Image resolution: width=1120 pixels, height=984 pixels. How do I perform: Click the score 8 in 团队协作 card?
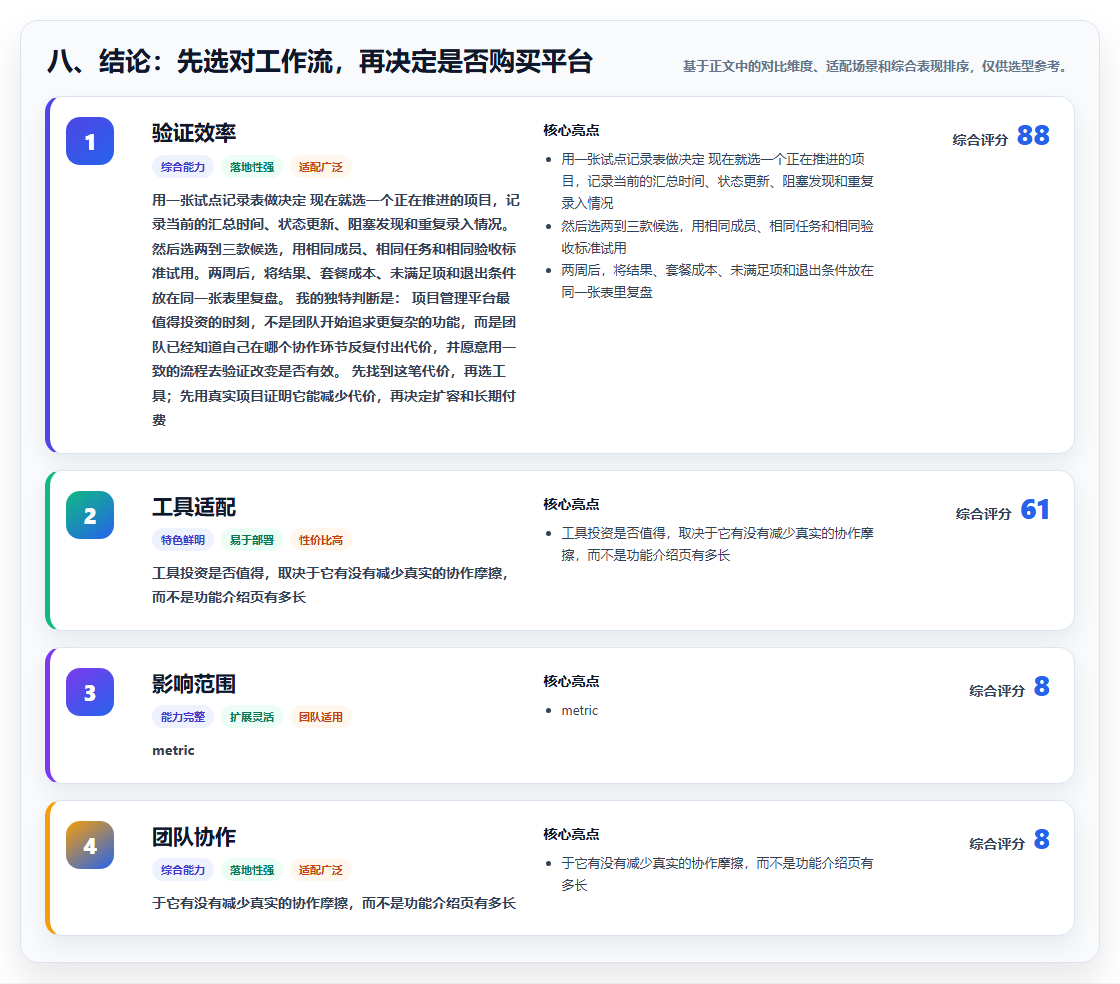[x=1041, y=839]
